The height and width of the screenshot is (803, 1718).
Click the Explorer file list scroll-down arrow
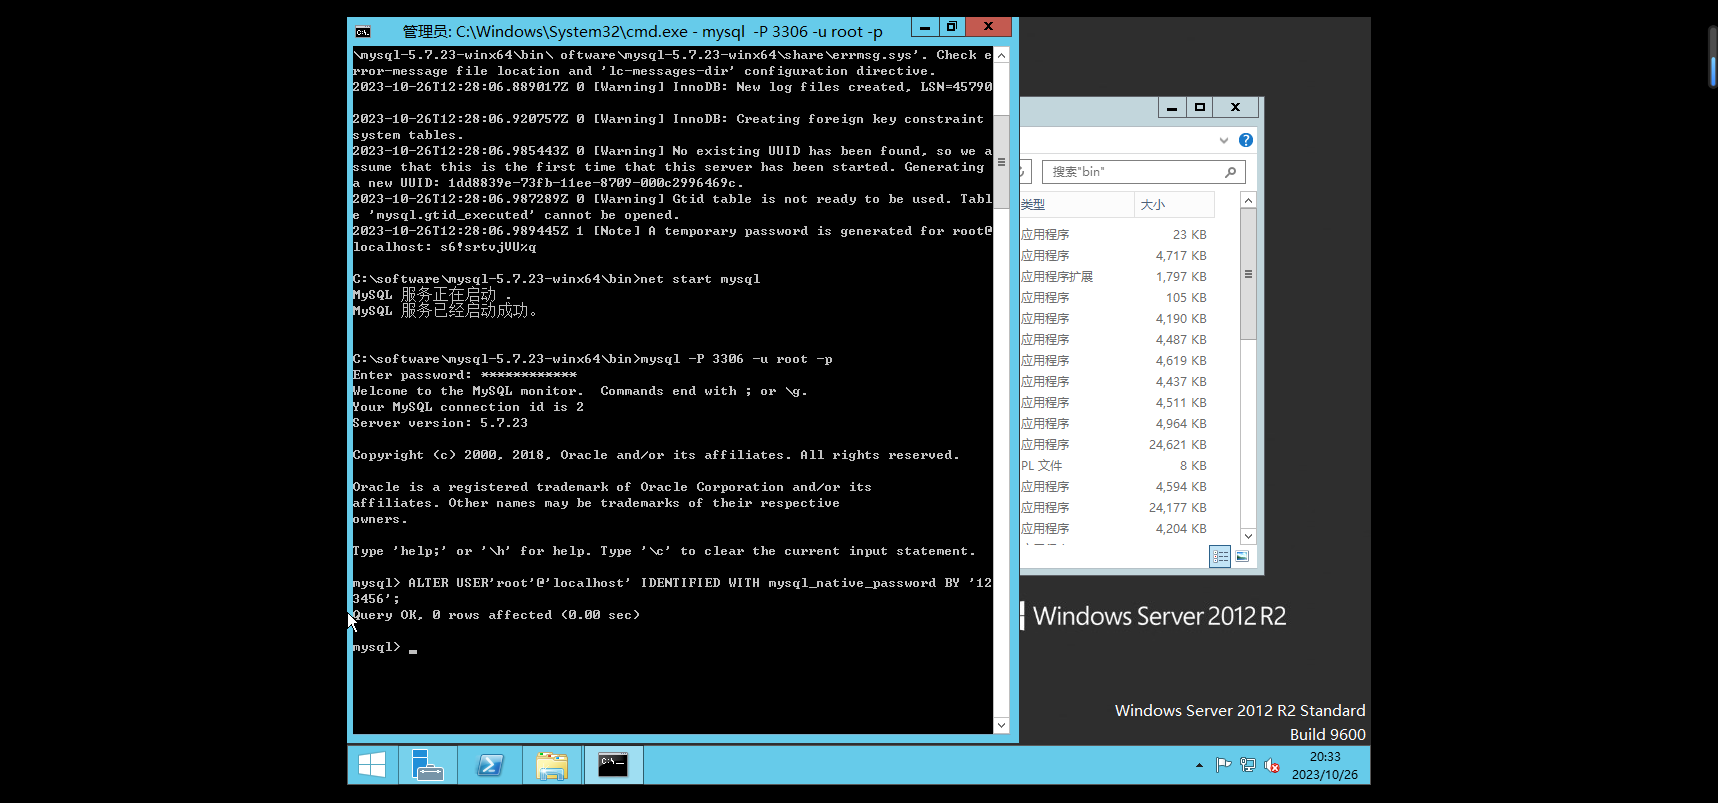[1248, 537]
